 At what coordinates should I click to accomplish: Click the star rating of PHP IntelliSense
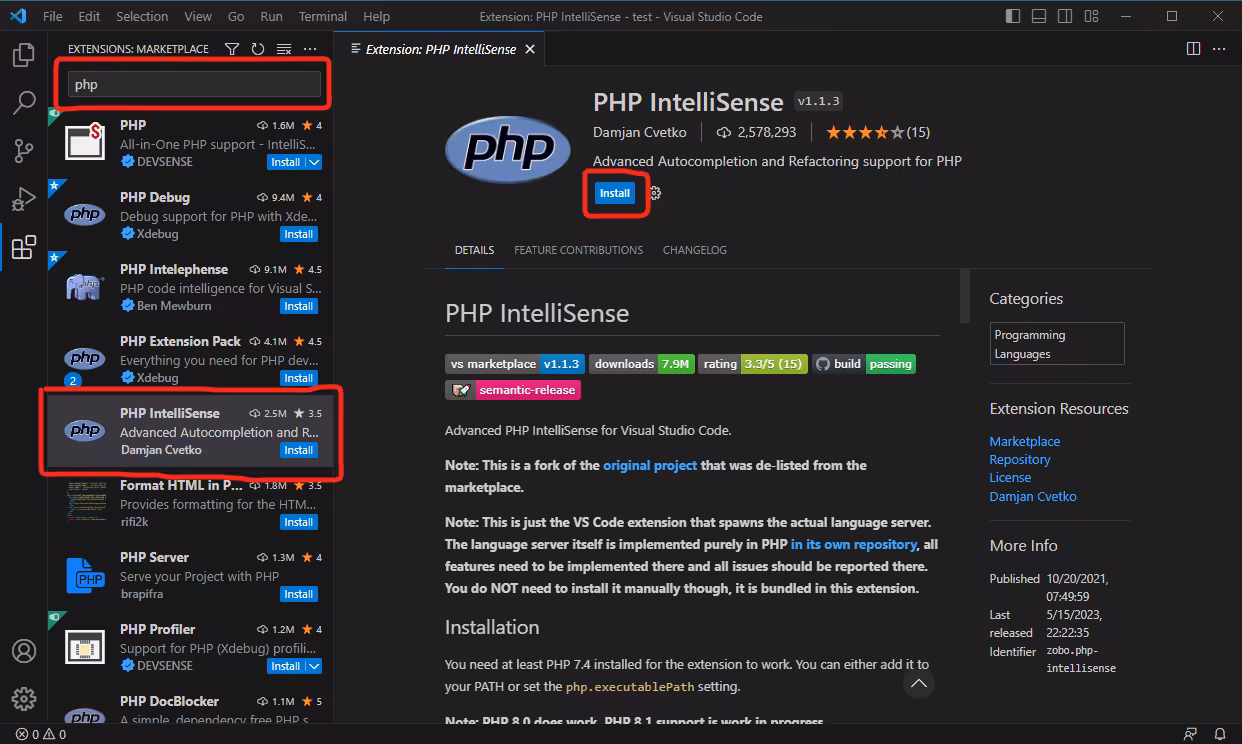click(877, 132)
